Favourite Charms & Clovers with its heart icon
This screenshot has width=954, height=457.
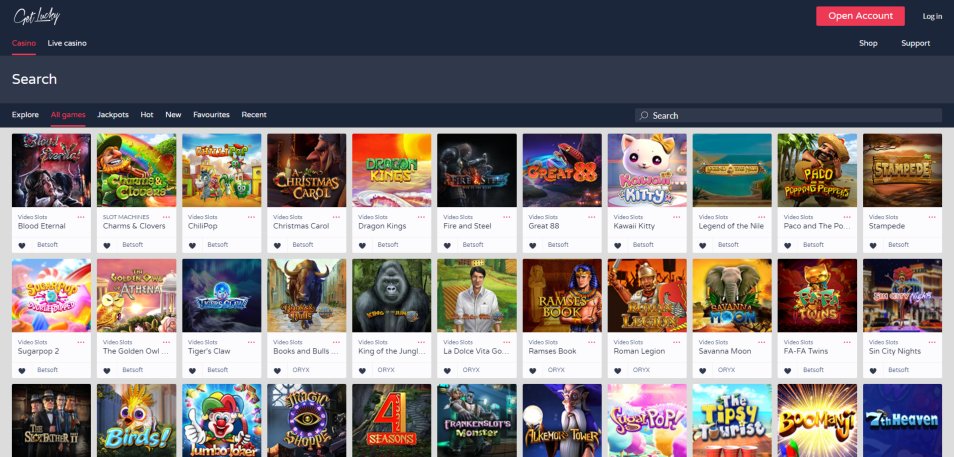coord(107,245)
